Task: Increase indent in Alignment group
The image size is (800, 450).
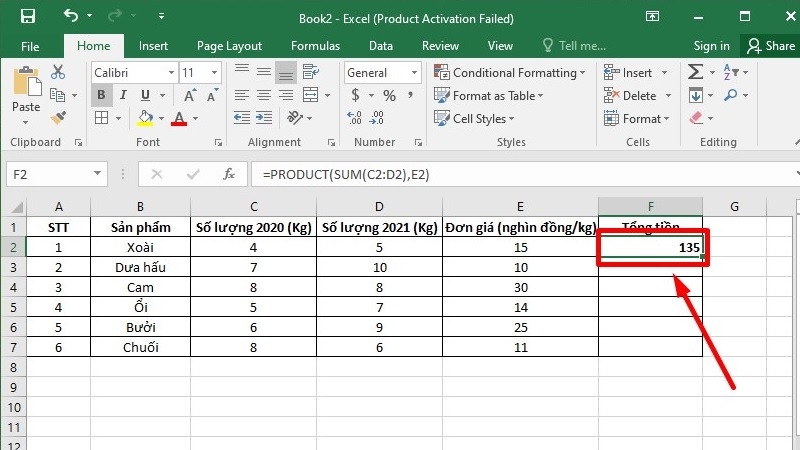Action: (264, 118)
